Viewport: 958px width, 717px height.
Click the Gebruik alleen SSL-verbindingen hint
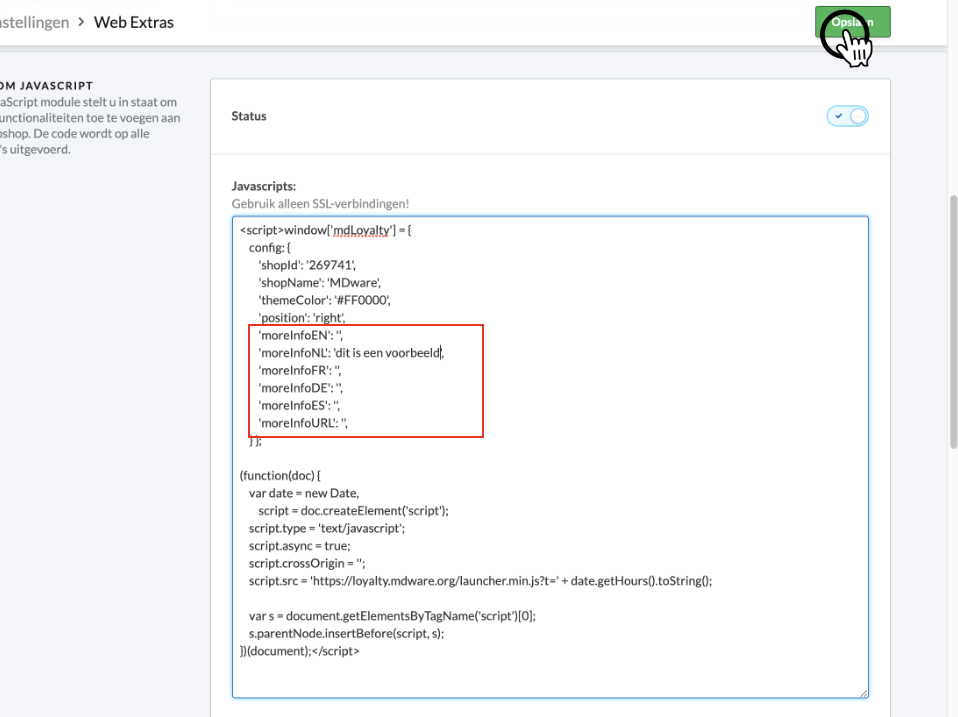[x=320, y=203]
